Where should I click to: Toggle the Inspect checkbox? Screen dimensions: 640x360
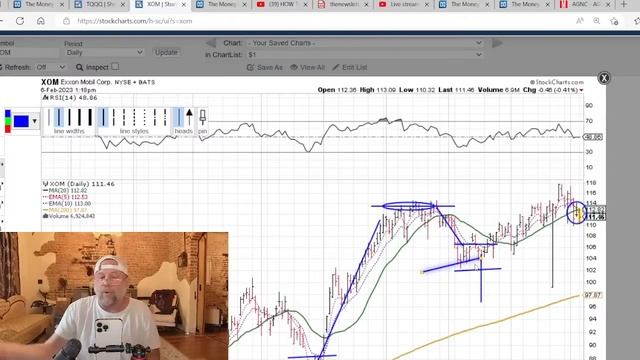[x=116, y=66]
